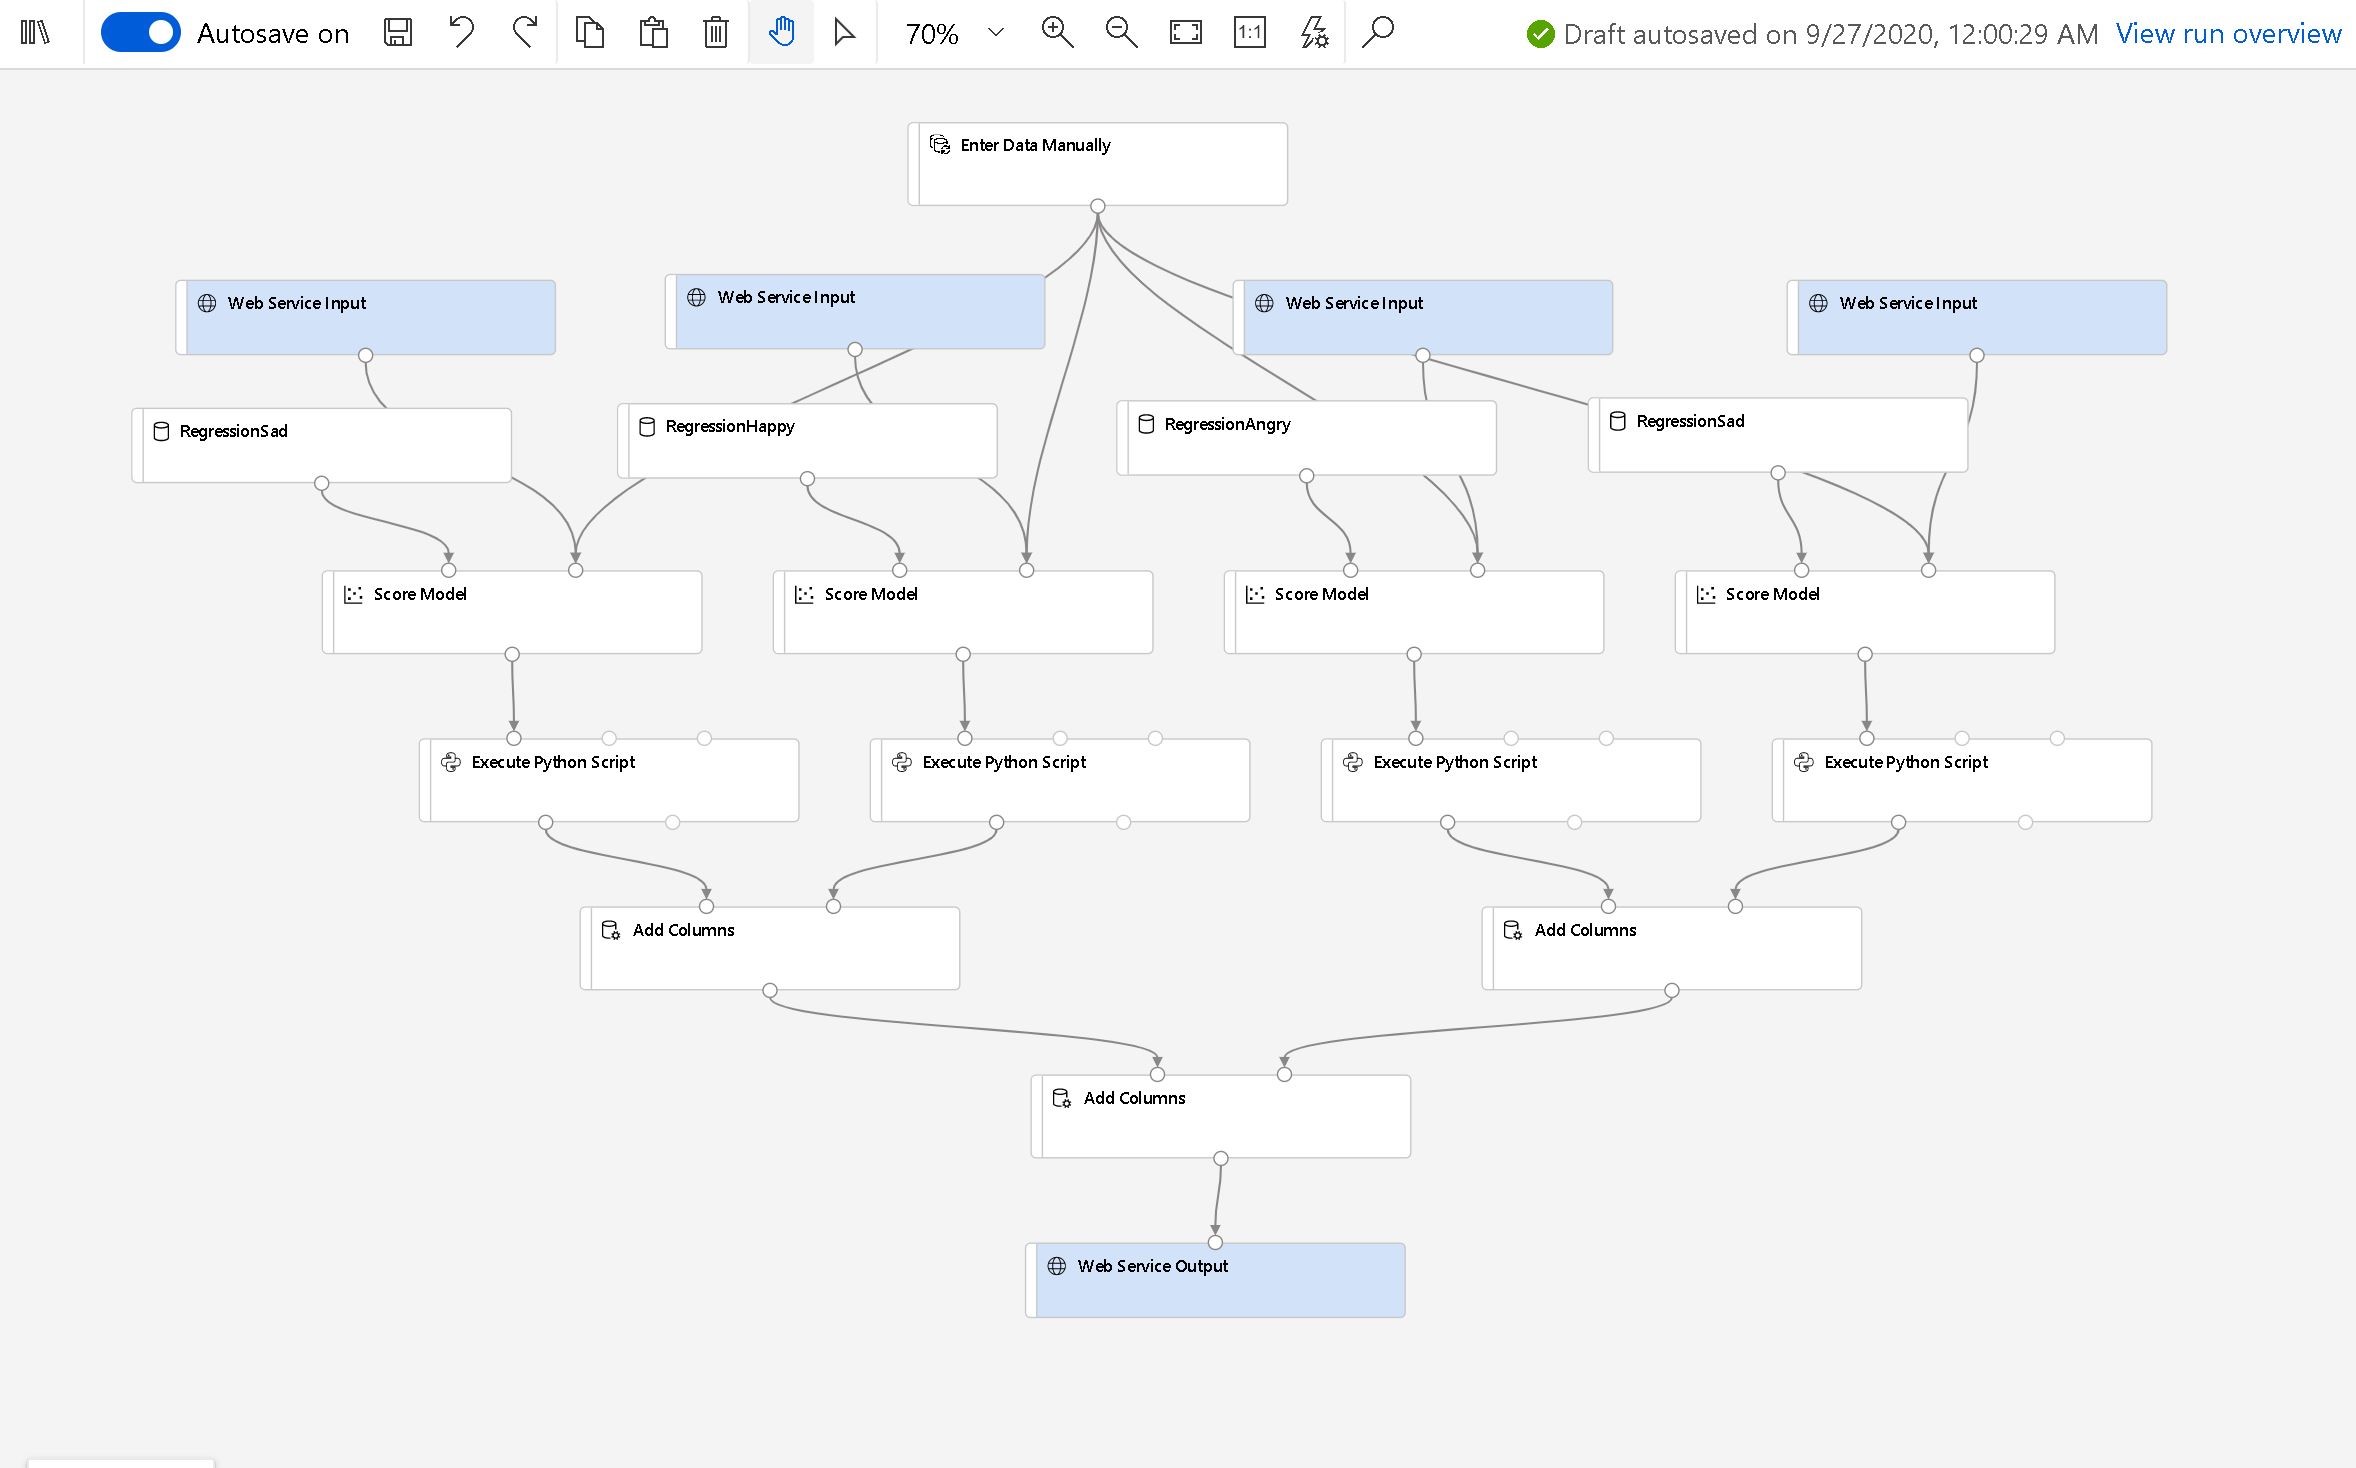Toggle the select pointer tool

point(844,33)
